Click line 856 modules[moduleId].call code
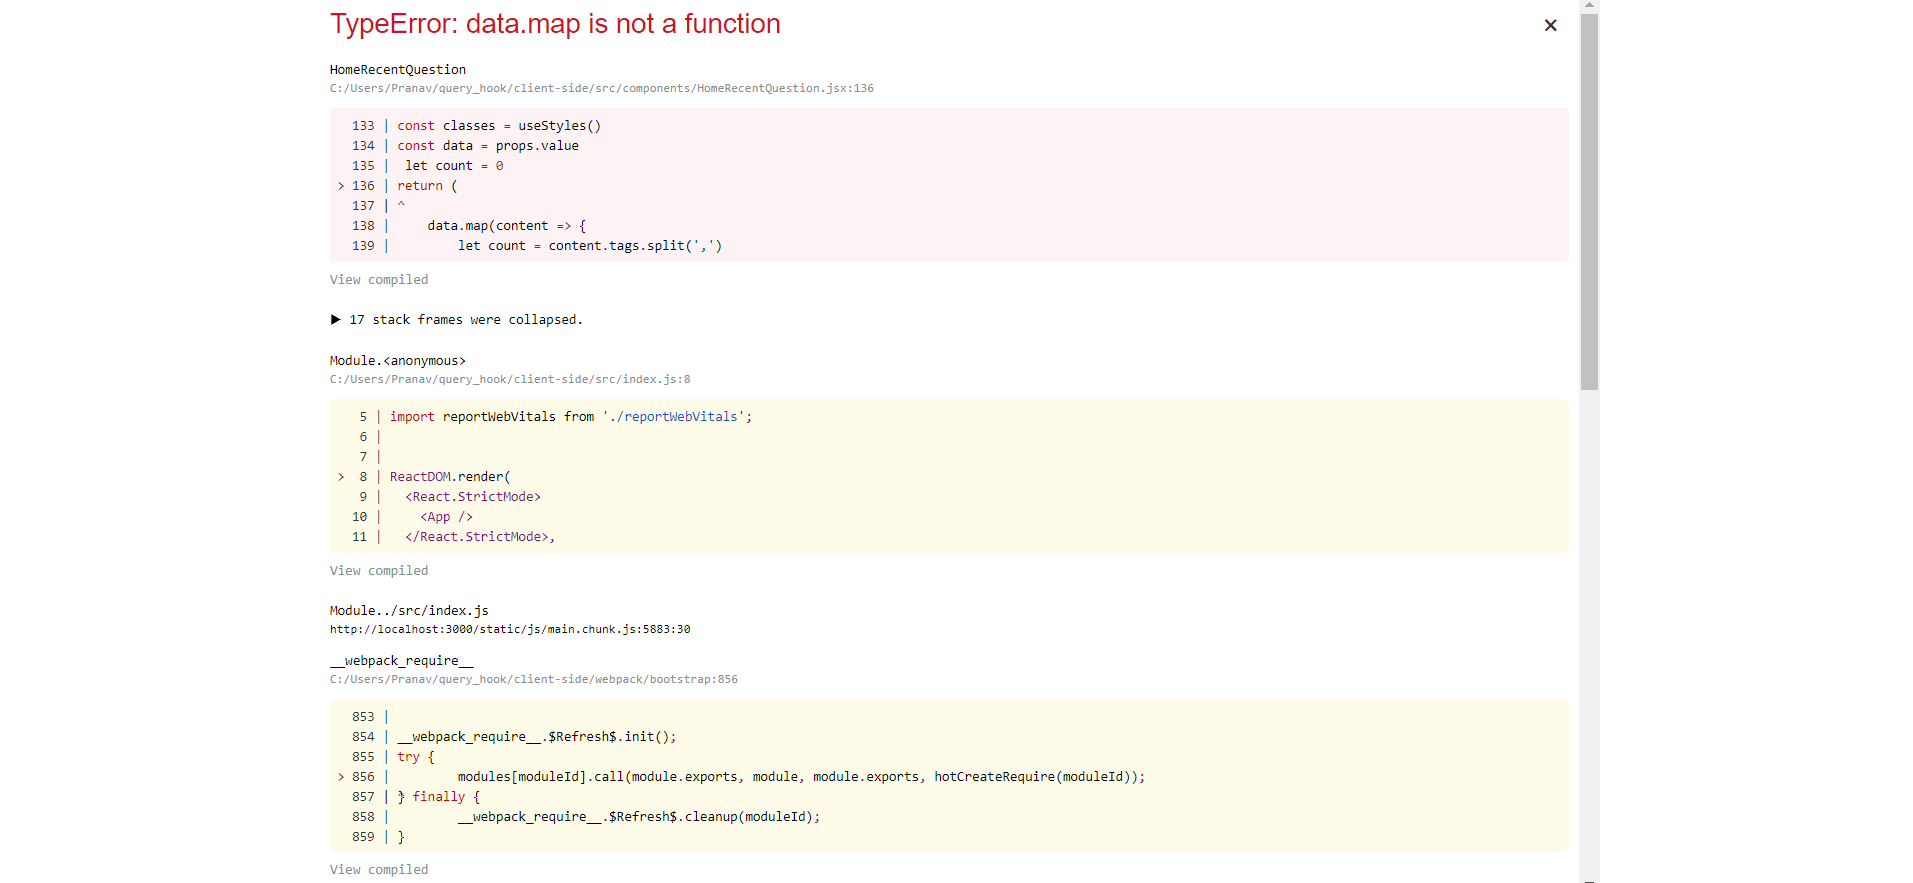The image size is (1913, 883). click(801, 777)
